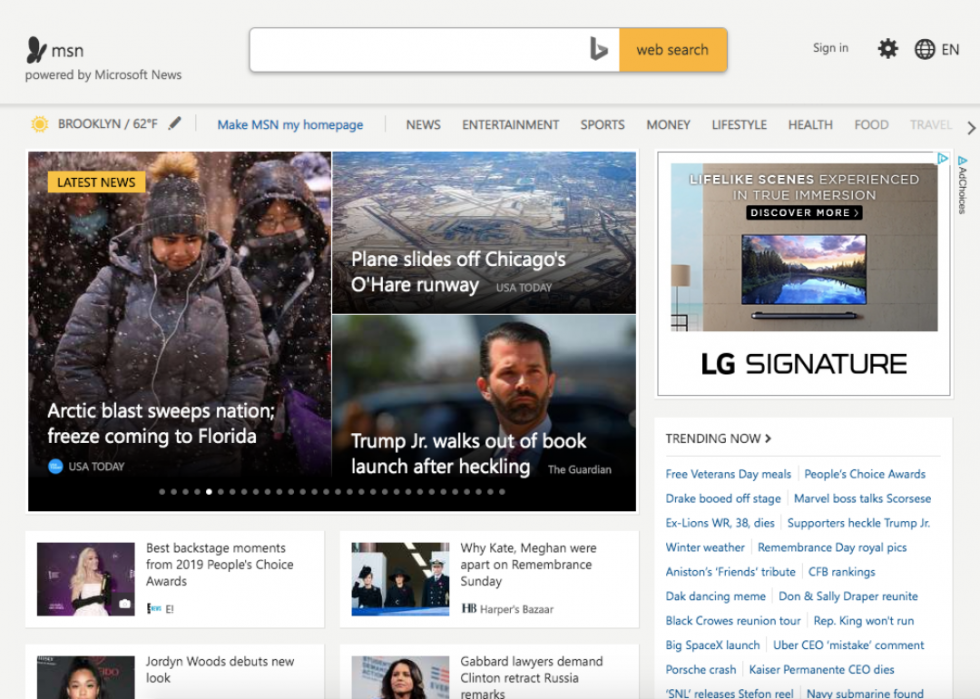This screenshot has width=980, height=699.
Task: Open the HEALTH section
Action: pos(810,124)
